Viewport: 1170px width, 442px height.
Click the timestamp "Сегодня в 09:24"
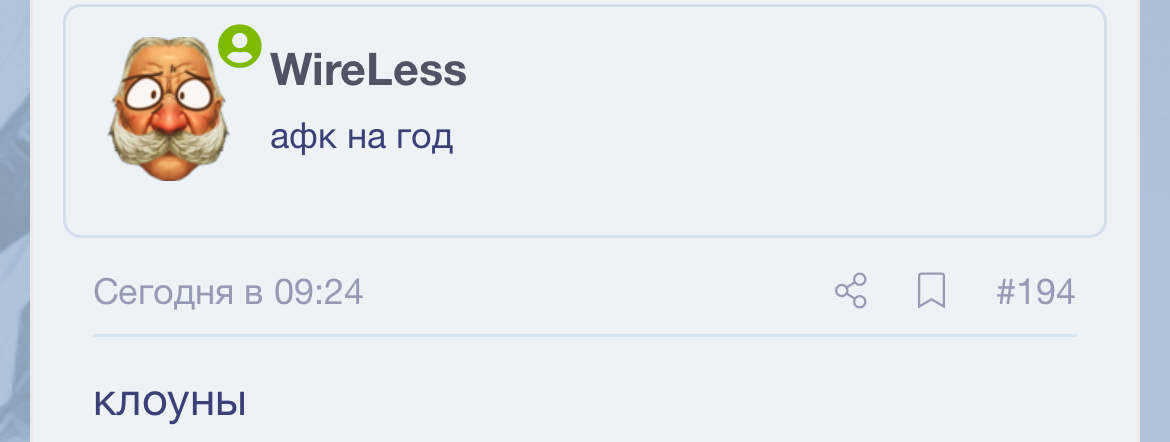point(228,292)
